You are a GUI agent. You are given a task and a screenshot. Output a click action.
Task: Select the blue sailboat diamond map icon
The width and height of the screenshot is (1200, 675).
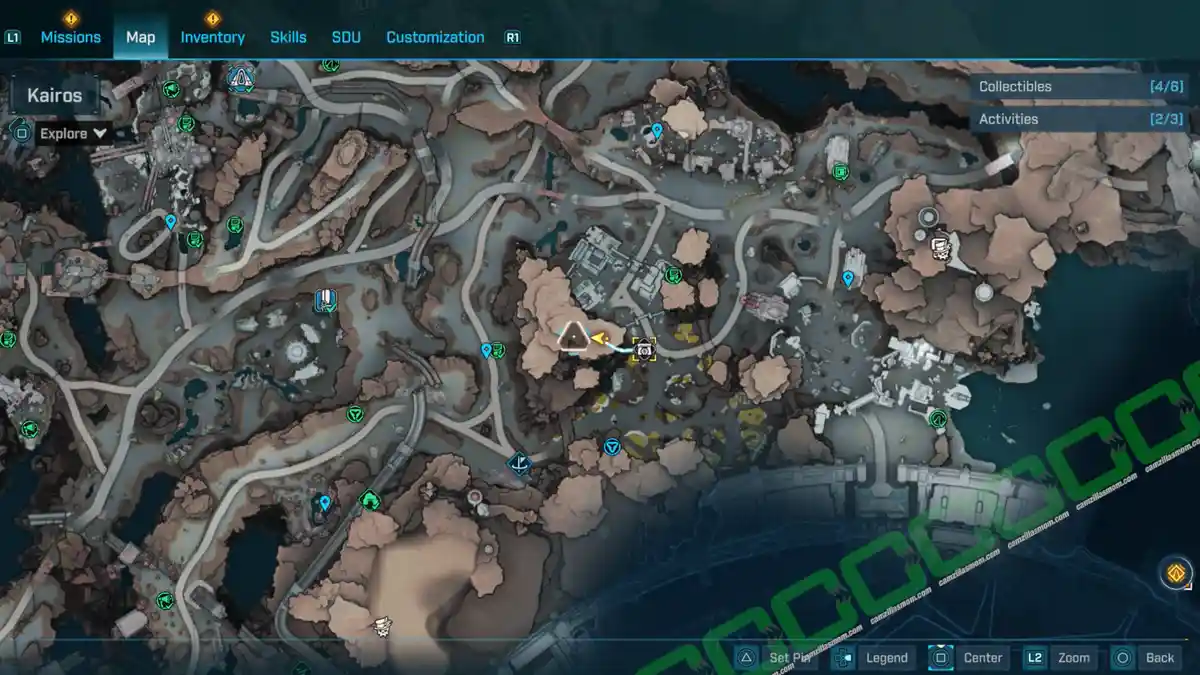point(519,463)
